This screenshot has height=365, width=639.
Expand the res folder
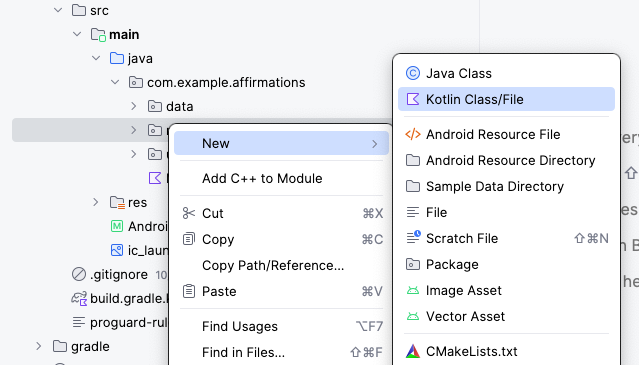point(96,202)
